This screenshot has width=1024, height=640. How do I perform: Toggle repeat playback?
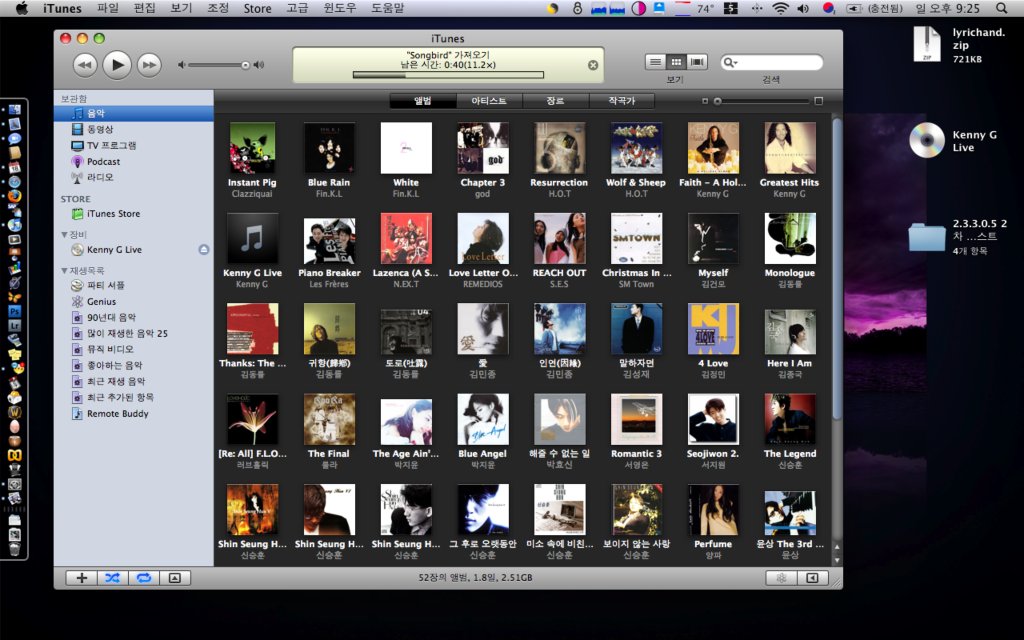point(144,578)
